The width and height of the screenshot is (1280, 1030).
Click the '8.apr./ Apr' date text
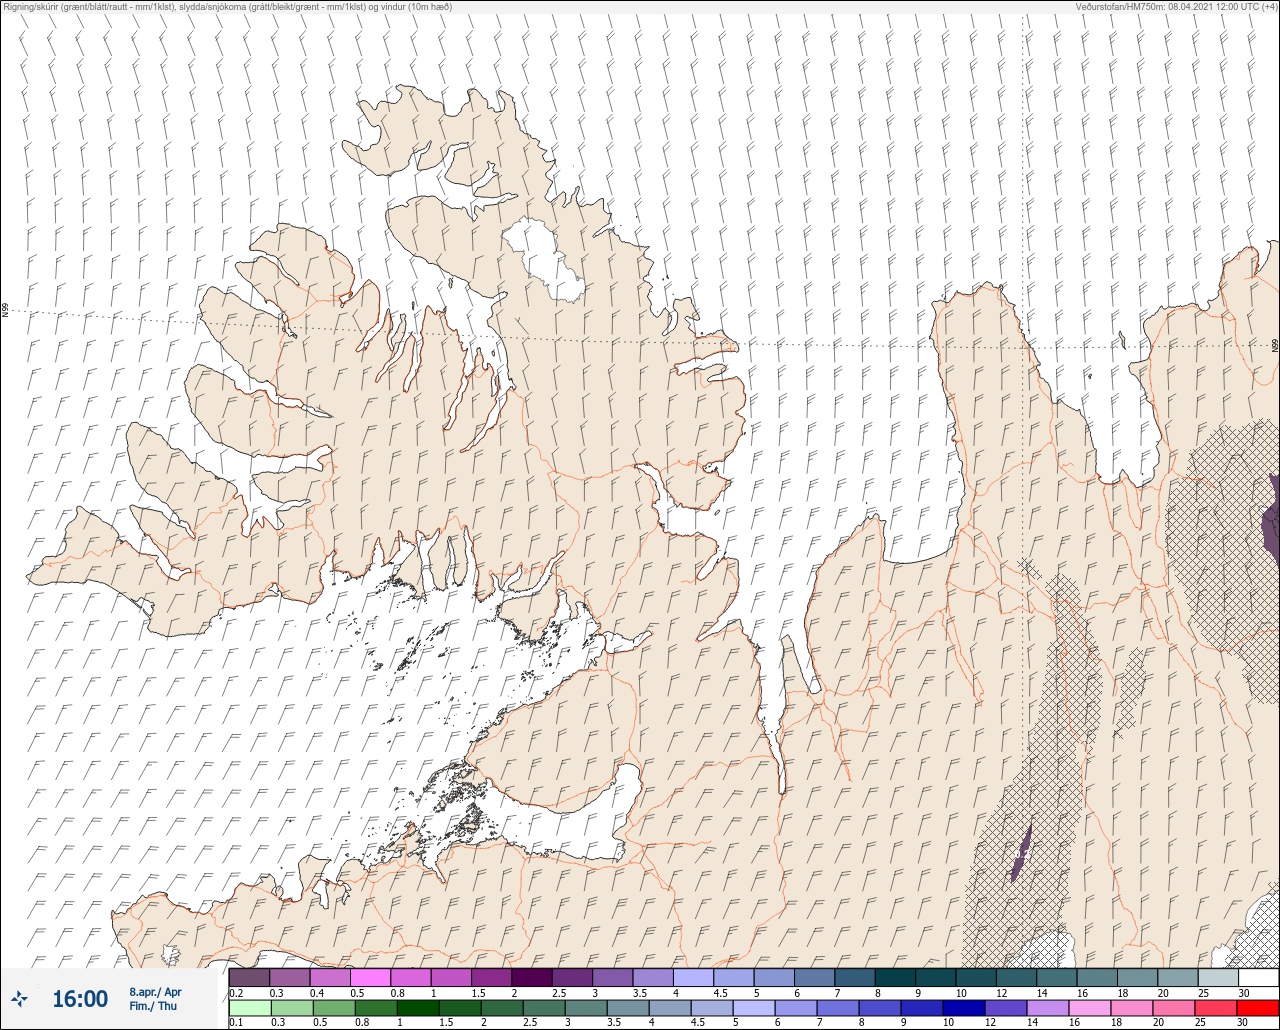pos(155,991)
